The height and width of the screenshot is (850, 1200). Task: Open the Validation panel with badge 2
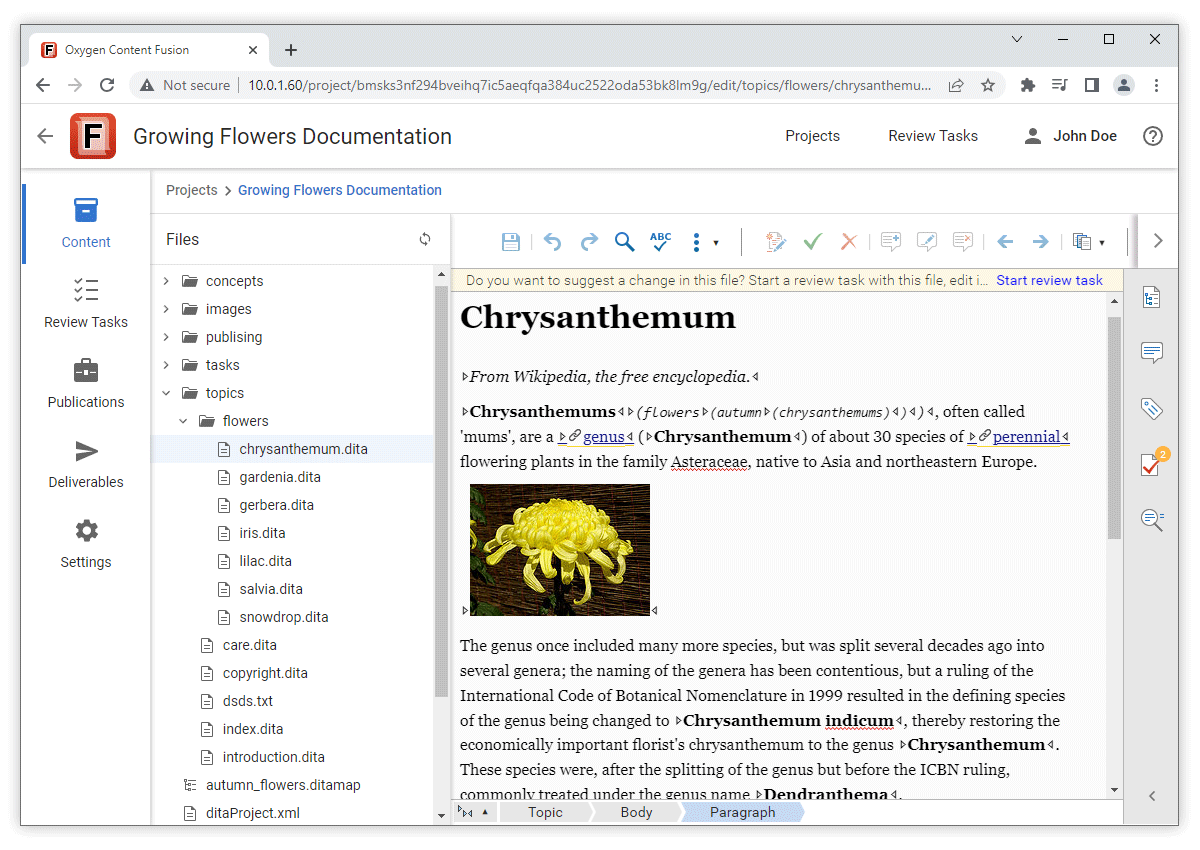click(x=1152, y=463)
